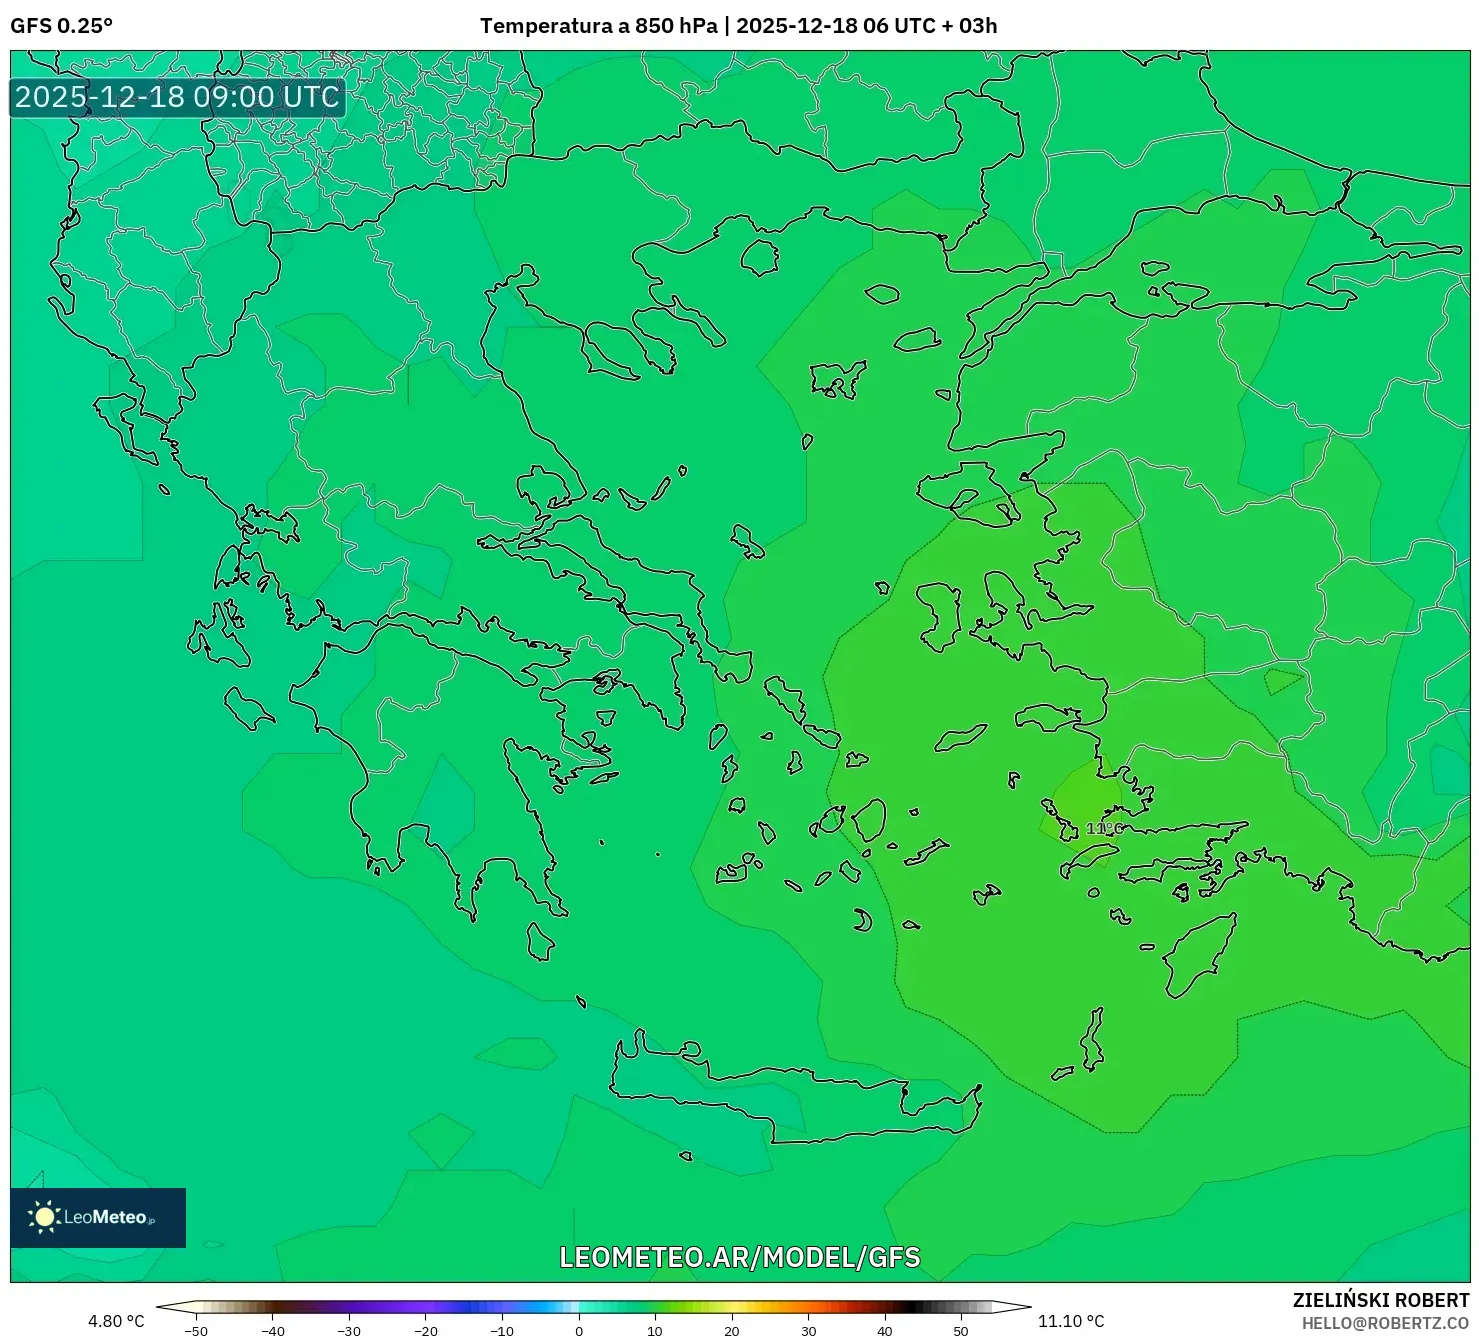Image resolution: width=1479 pixels, height=1338 pixels.
Task: Select the 2025-12-18 09:00 UTC timestamp badge
Action: tap(176, 98)
